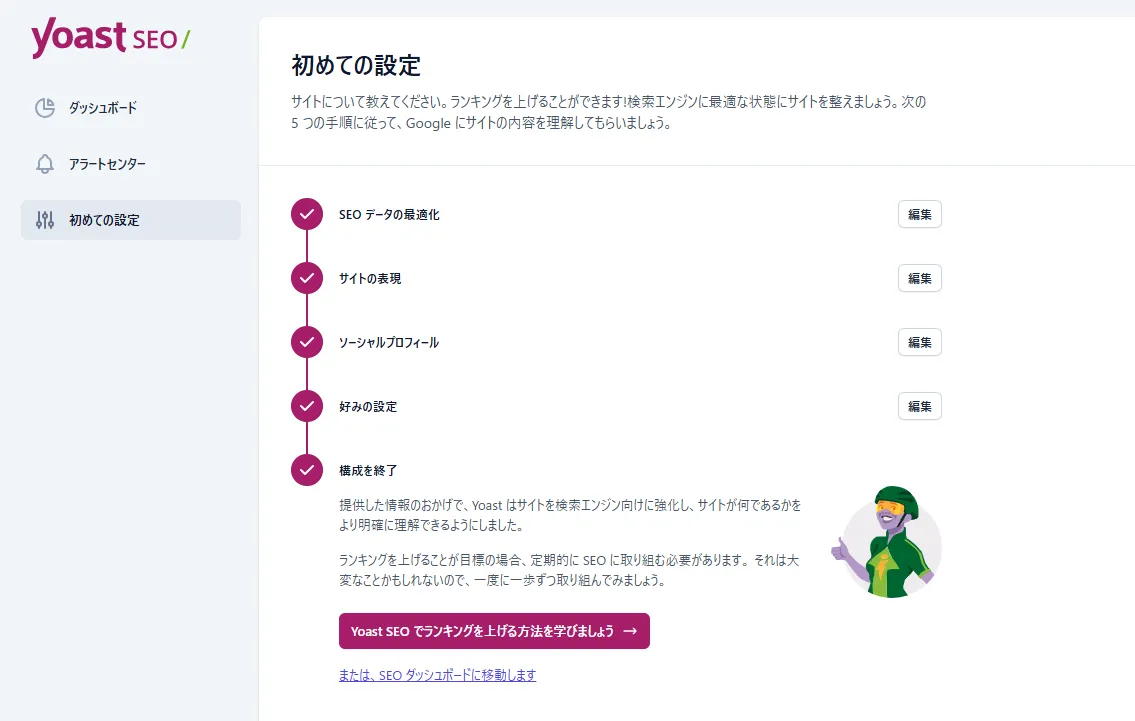
Task: Click the arrow icon in the ranking button
Action: 630,631
